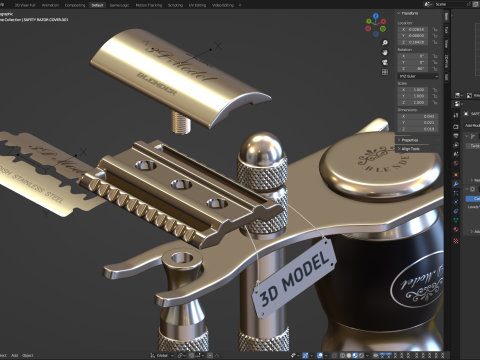The width and height of the screenshot is (480, 360).
Task: Select the Dimensions X value field
Action: [418, 116]
